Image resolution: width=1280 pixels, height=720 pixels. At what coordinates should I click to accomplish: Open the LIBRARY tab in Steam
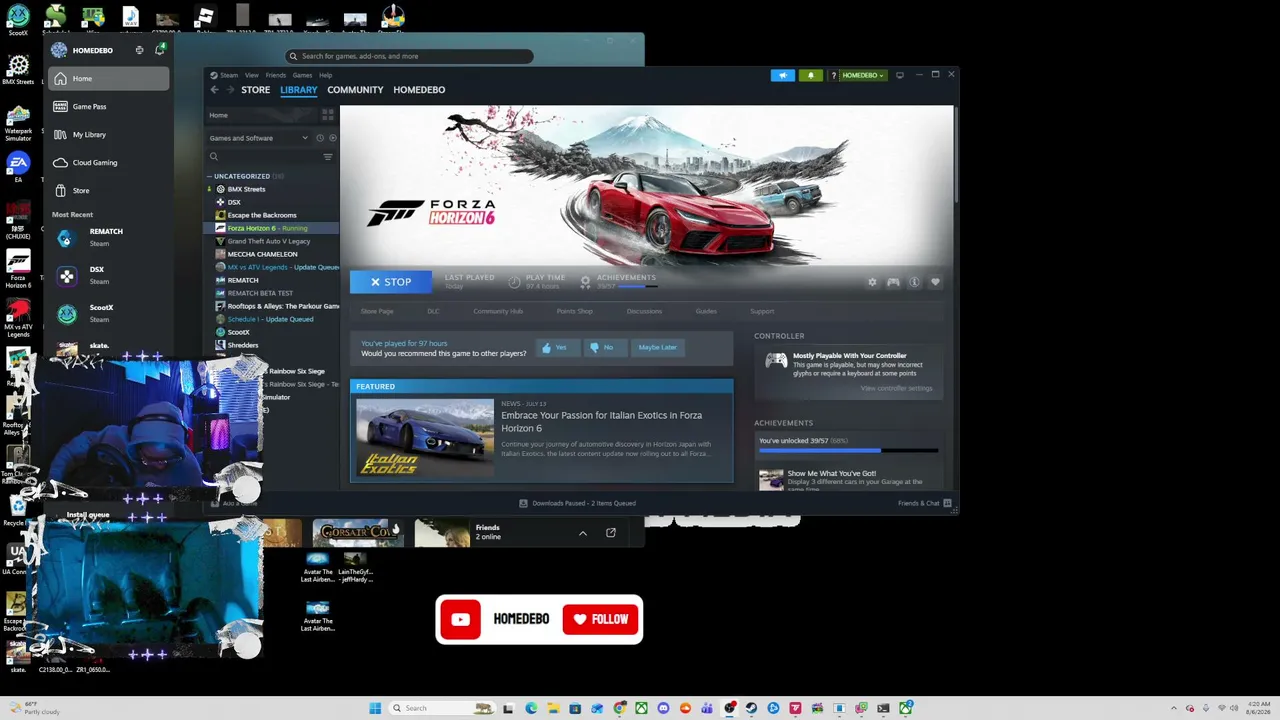coord(298,90)
